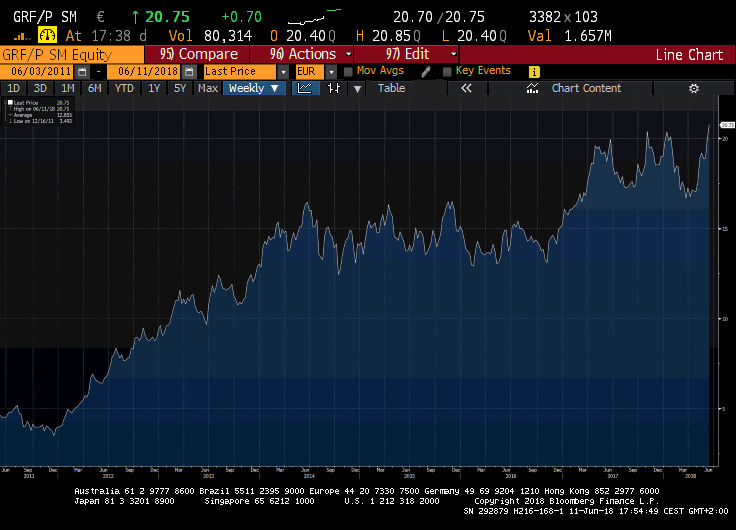Collapse panel with double-arrow icon
The height and width of the screenshot is (530, 736).
pyautogui.click(x=466, y=88)
